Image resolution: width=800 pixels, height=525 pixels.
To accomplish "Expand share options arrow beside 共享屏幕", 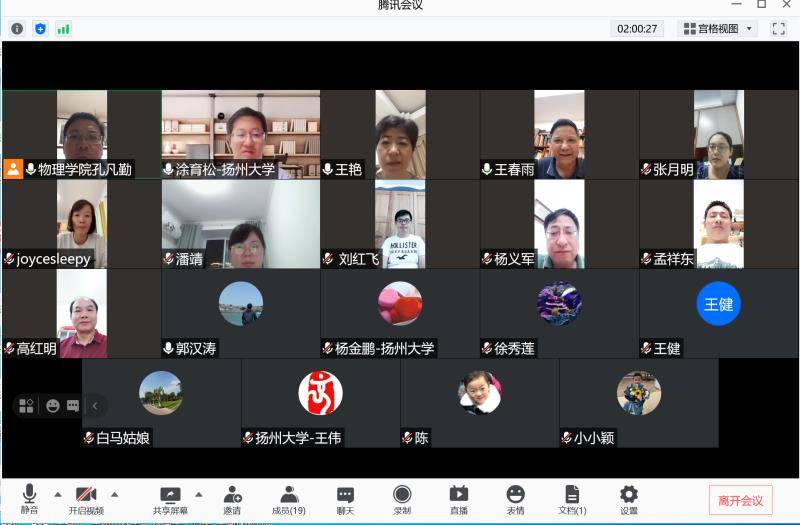I will tap(199, 494).
